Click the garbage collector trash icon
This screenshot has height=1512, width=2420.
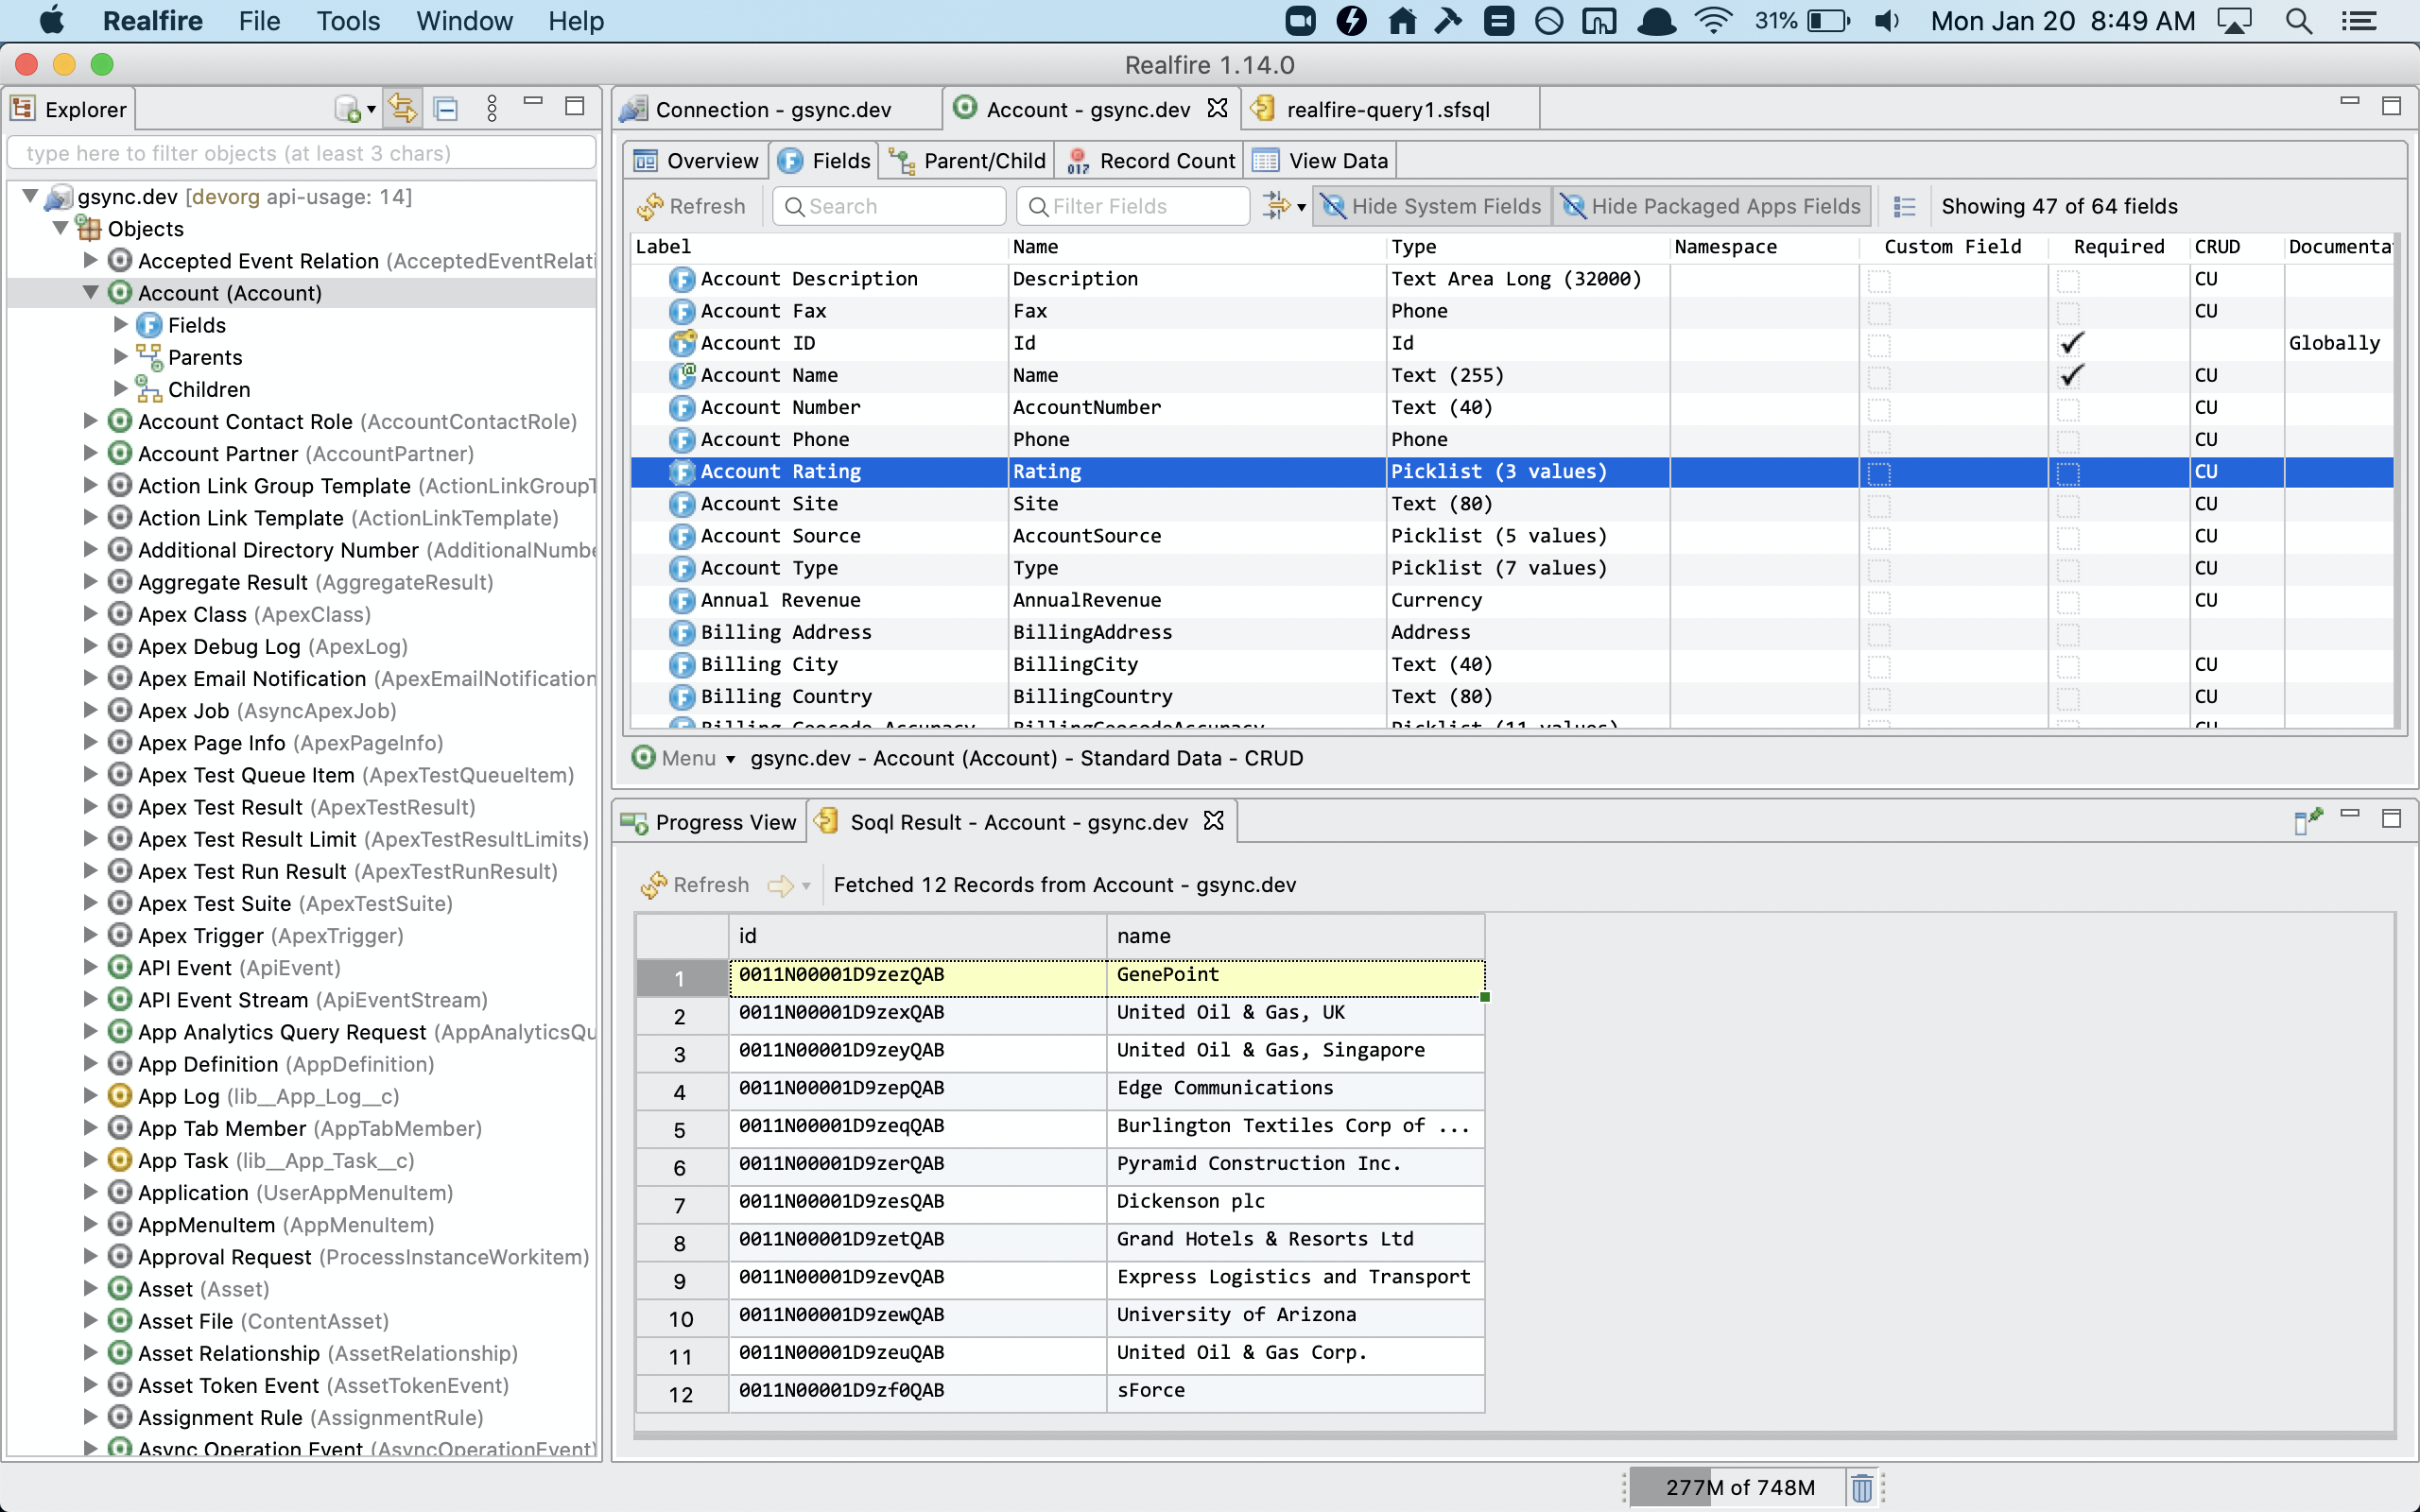tap(1861, 1487)
